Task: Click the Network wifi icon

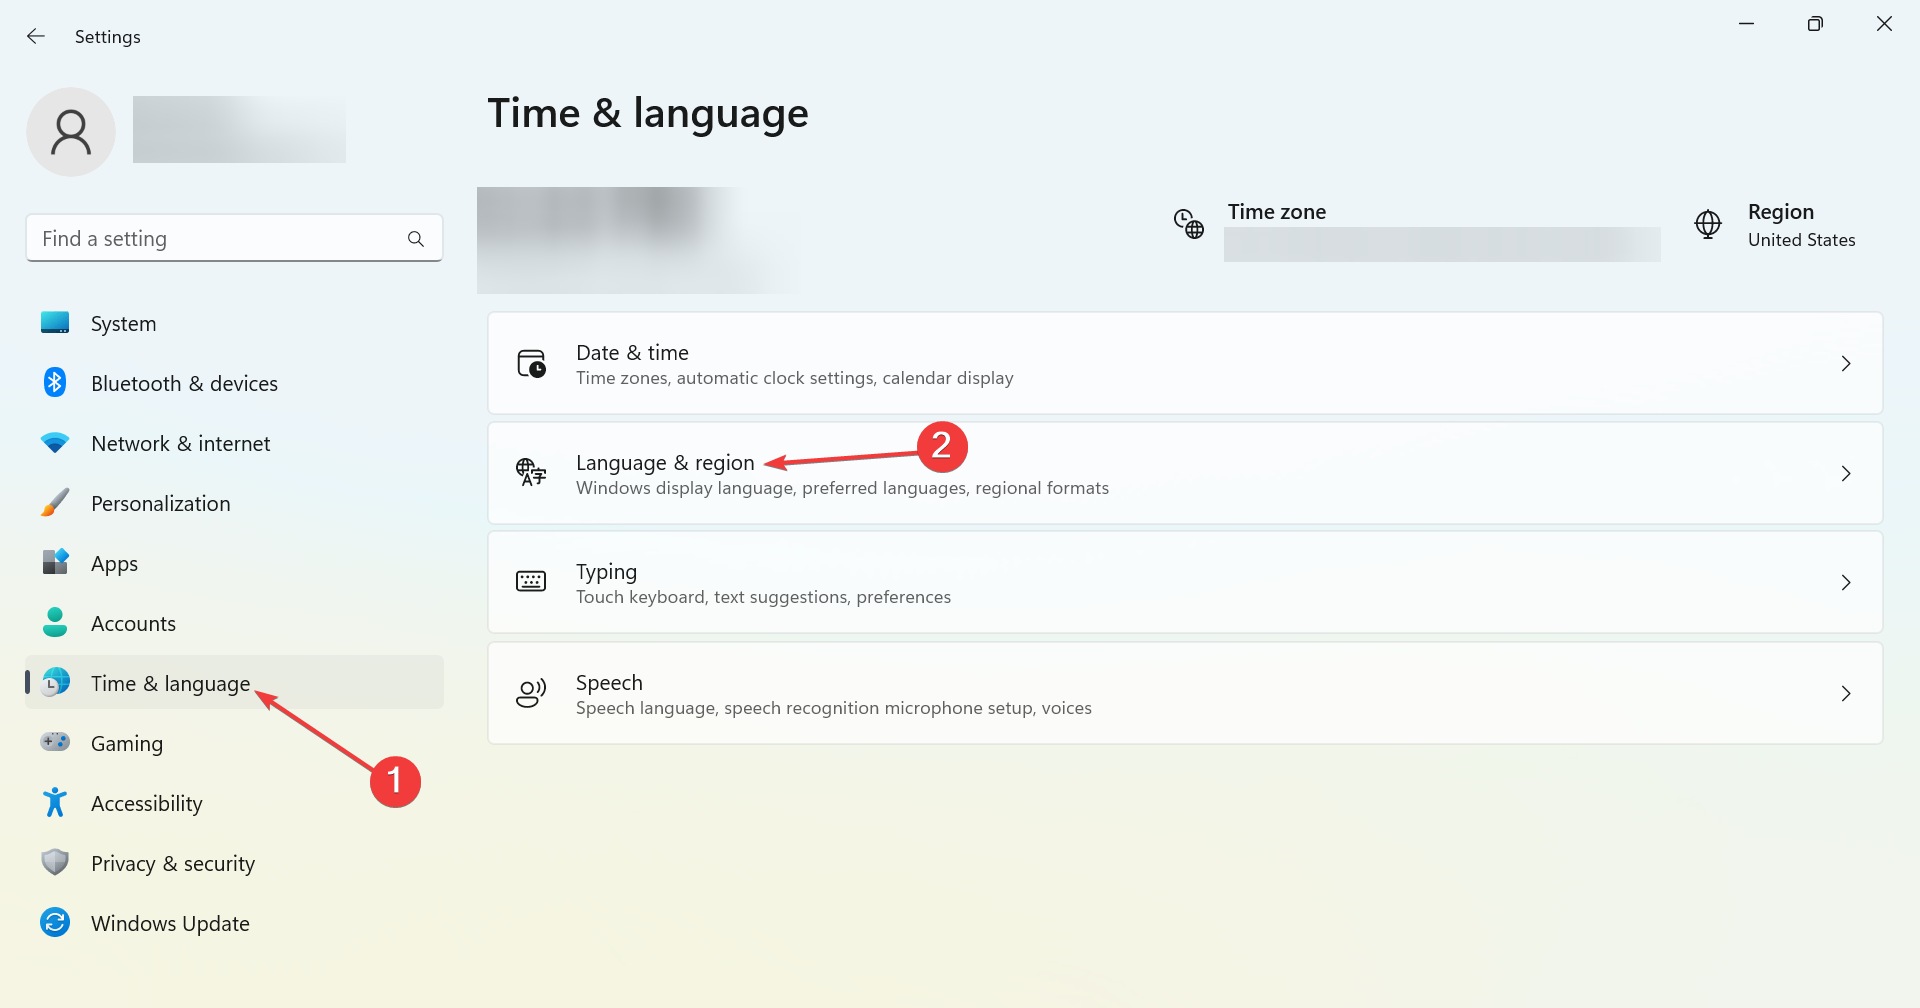Action: [55, 442]
